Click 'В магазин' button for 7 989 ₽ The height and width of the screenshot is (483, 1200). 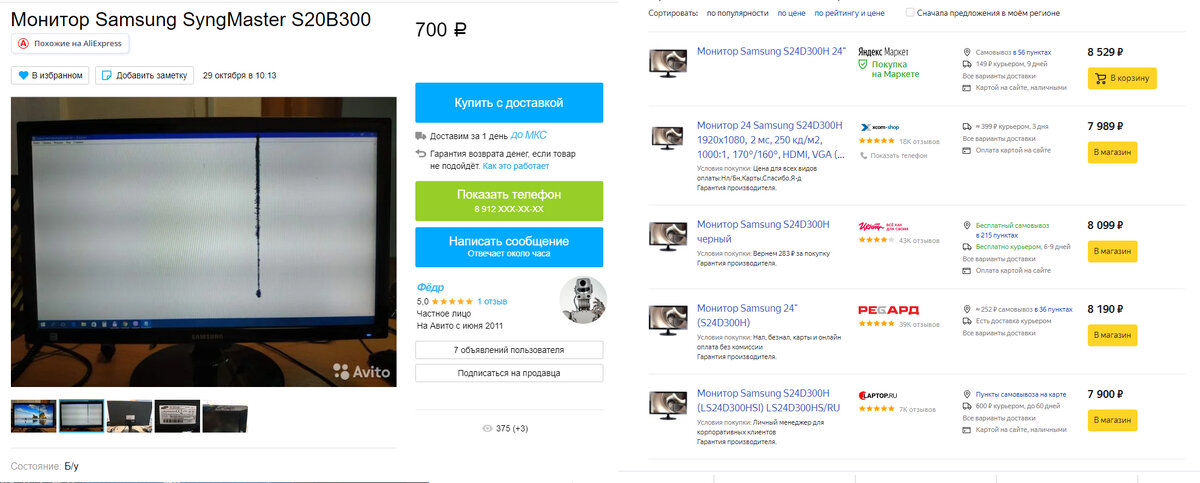1112,151
